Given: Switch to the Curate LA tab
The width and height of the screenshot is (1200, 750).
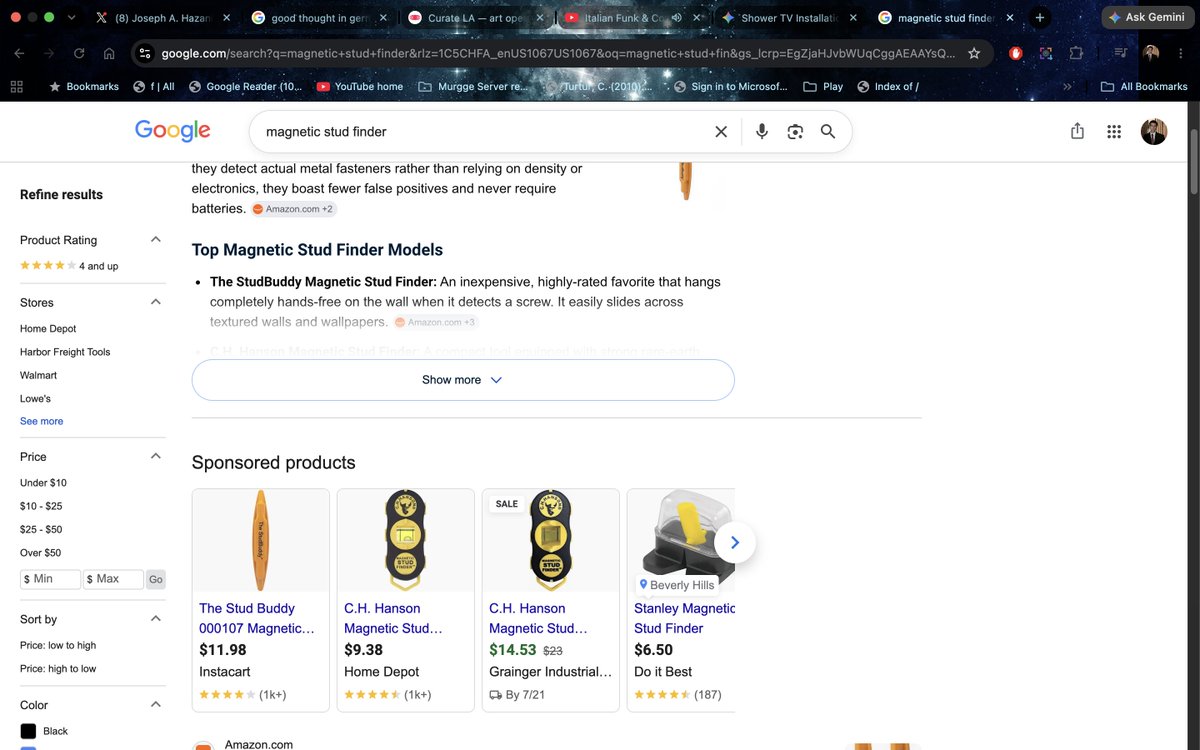Looking at the screenshot, I should (x=475, y=18).
